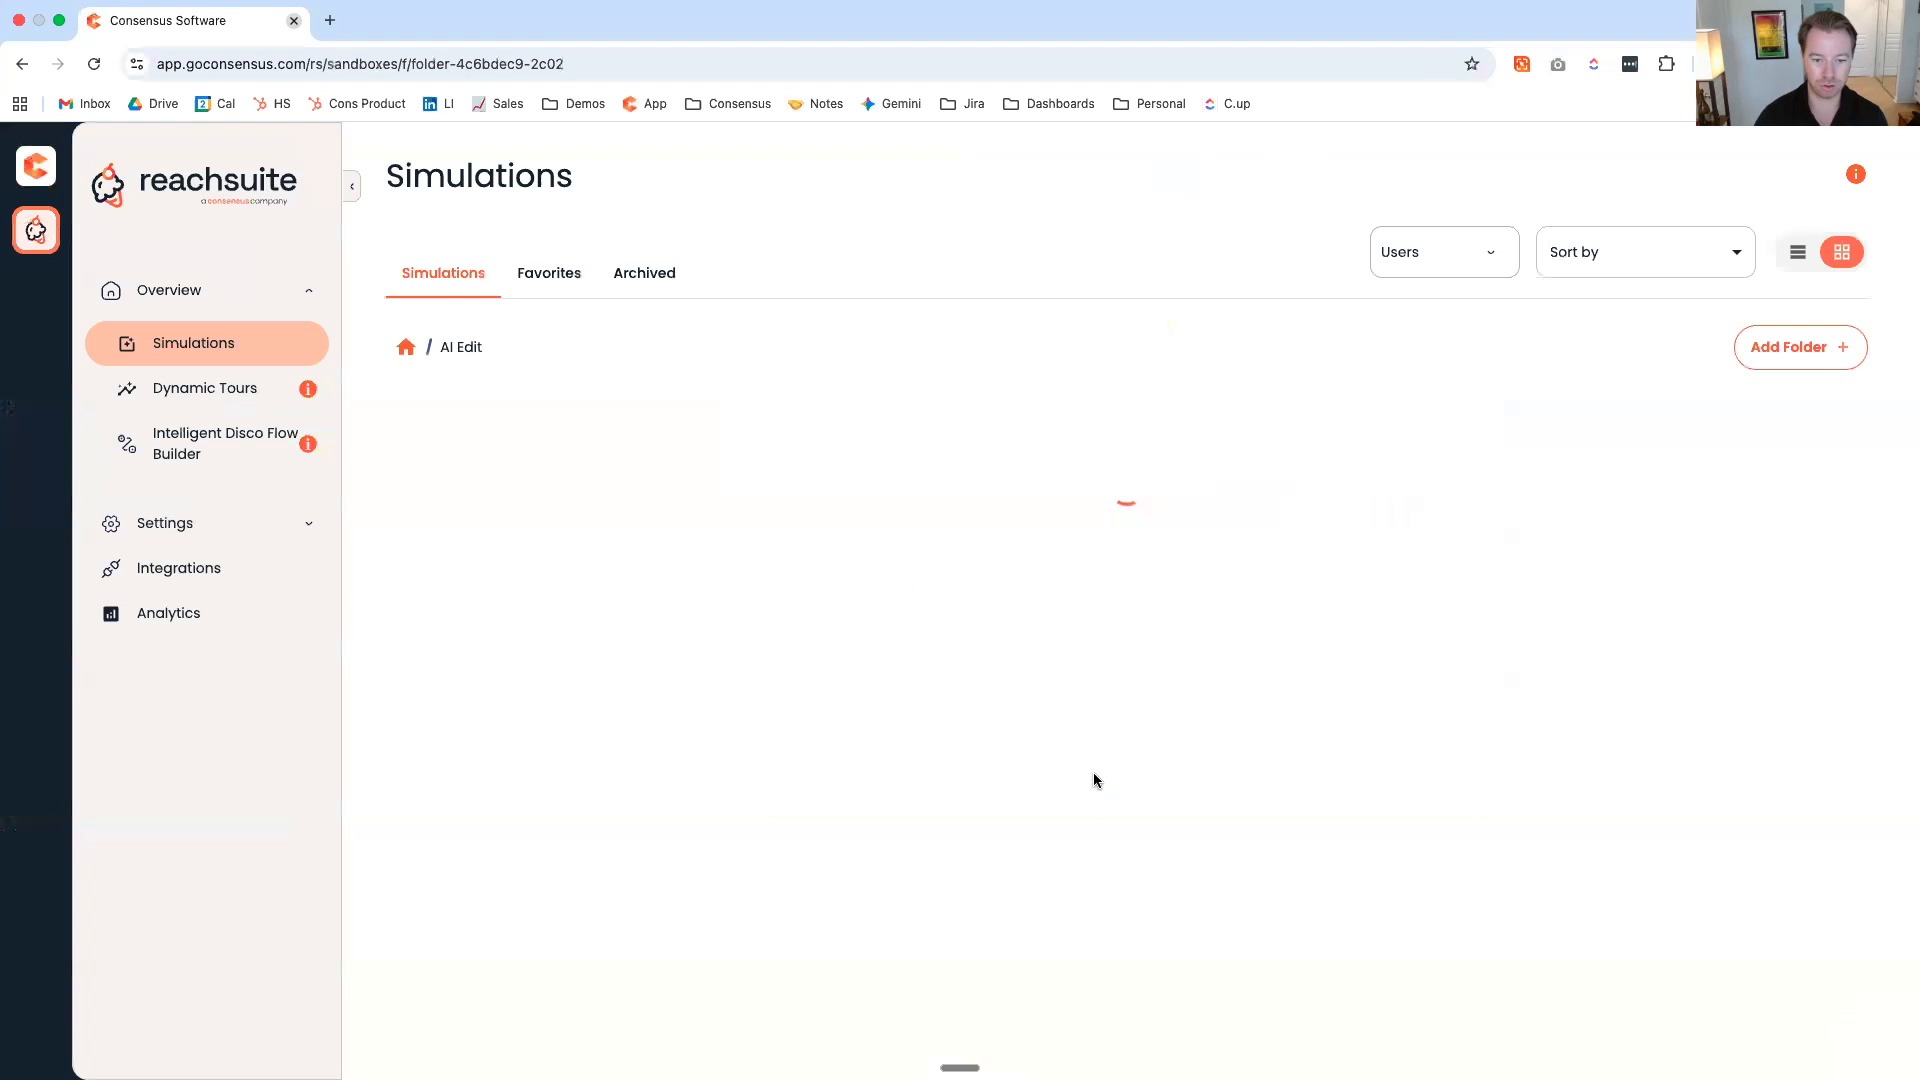Open the Users filter dropdown
1920x1080 pixels.
tap(1443, 252)
